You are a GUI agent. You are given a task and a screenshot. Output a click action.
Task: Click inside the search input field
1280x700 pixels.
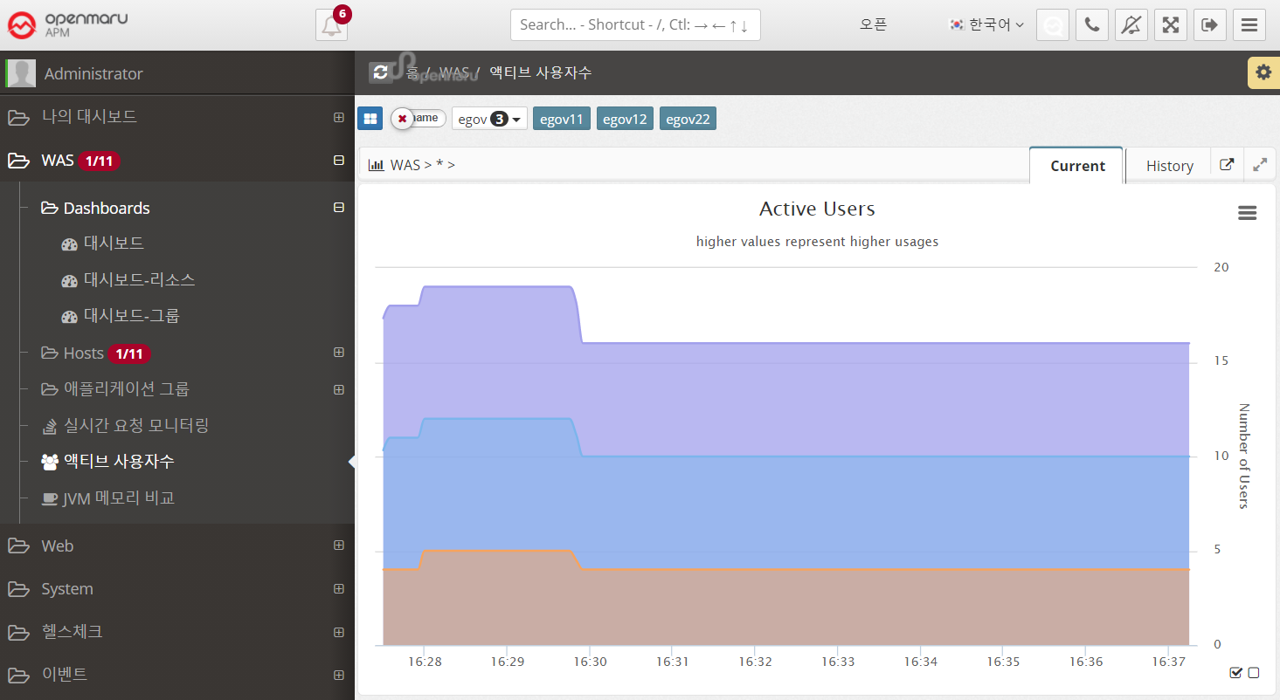click(x=634, y=25)
